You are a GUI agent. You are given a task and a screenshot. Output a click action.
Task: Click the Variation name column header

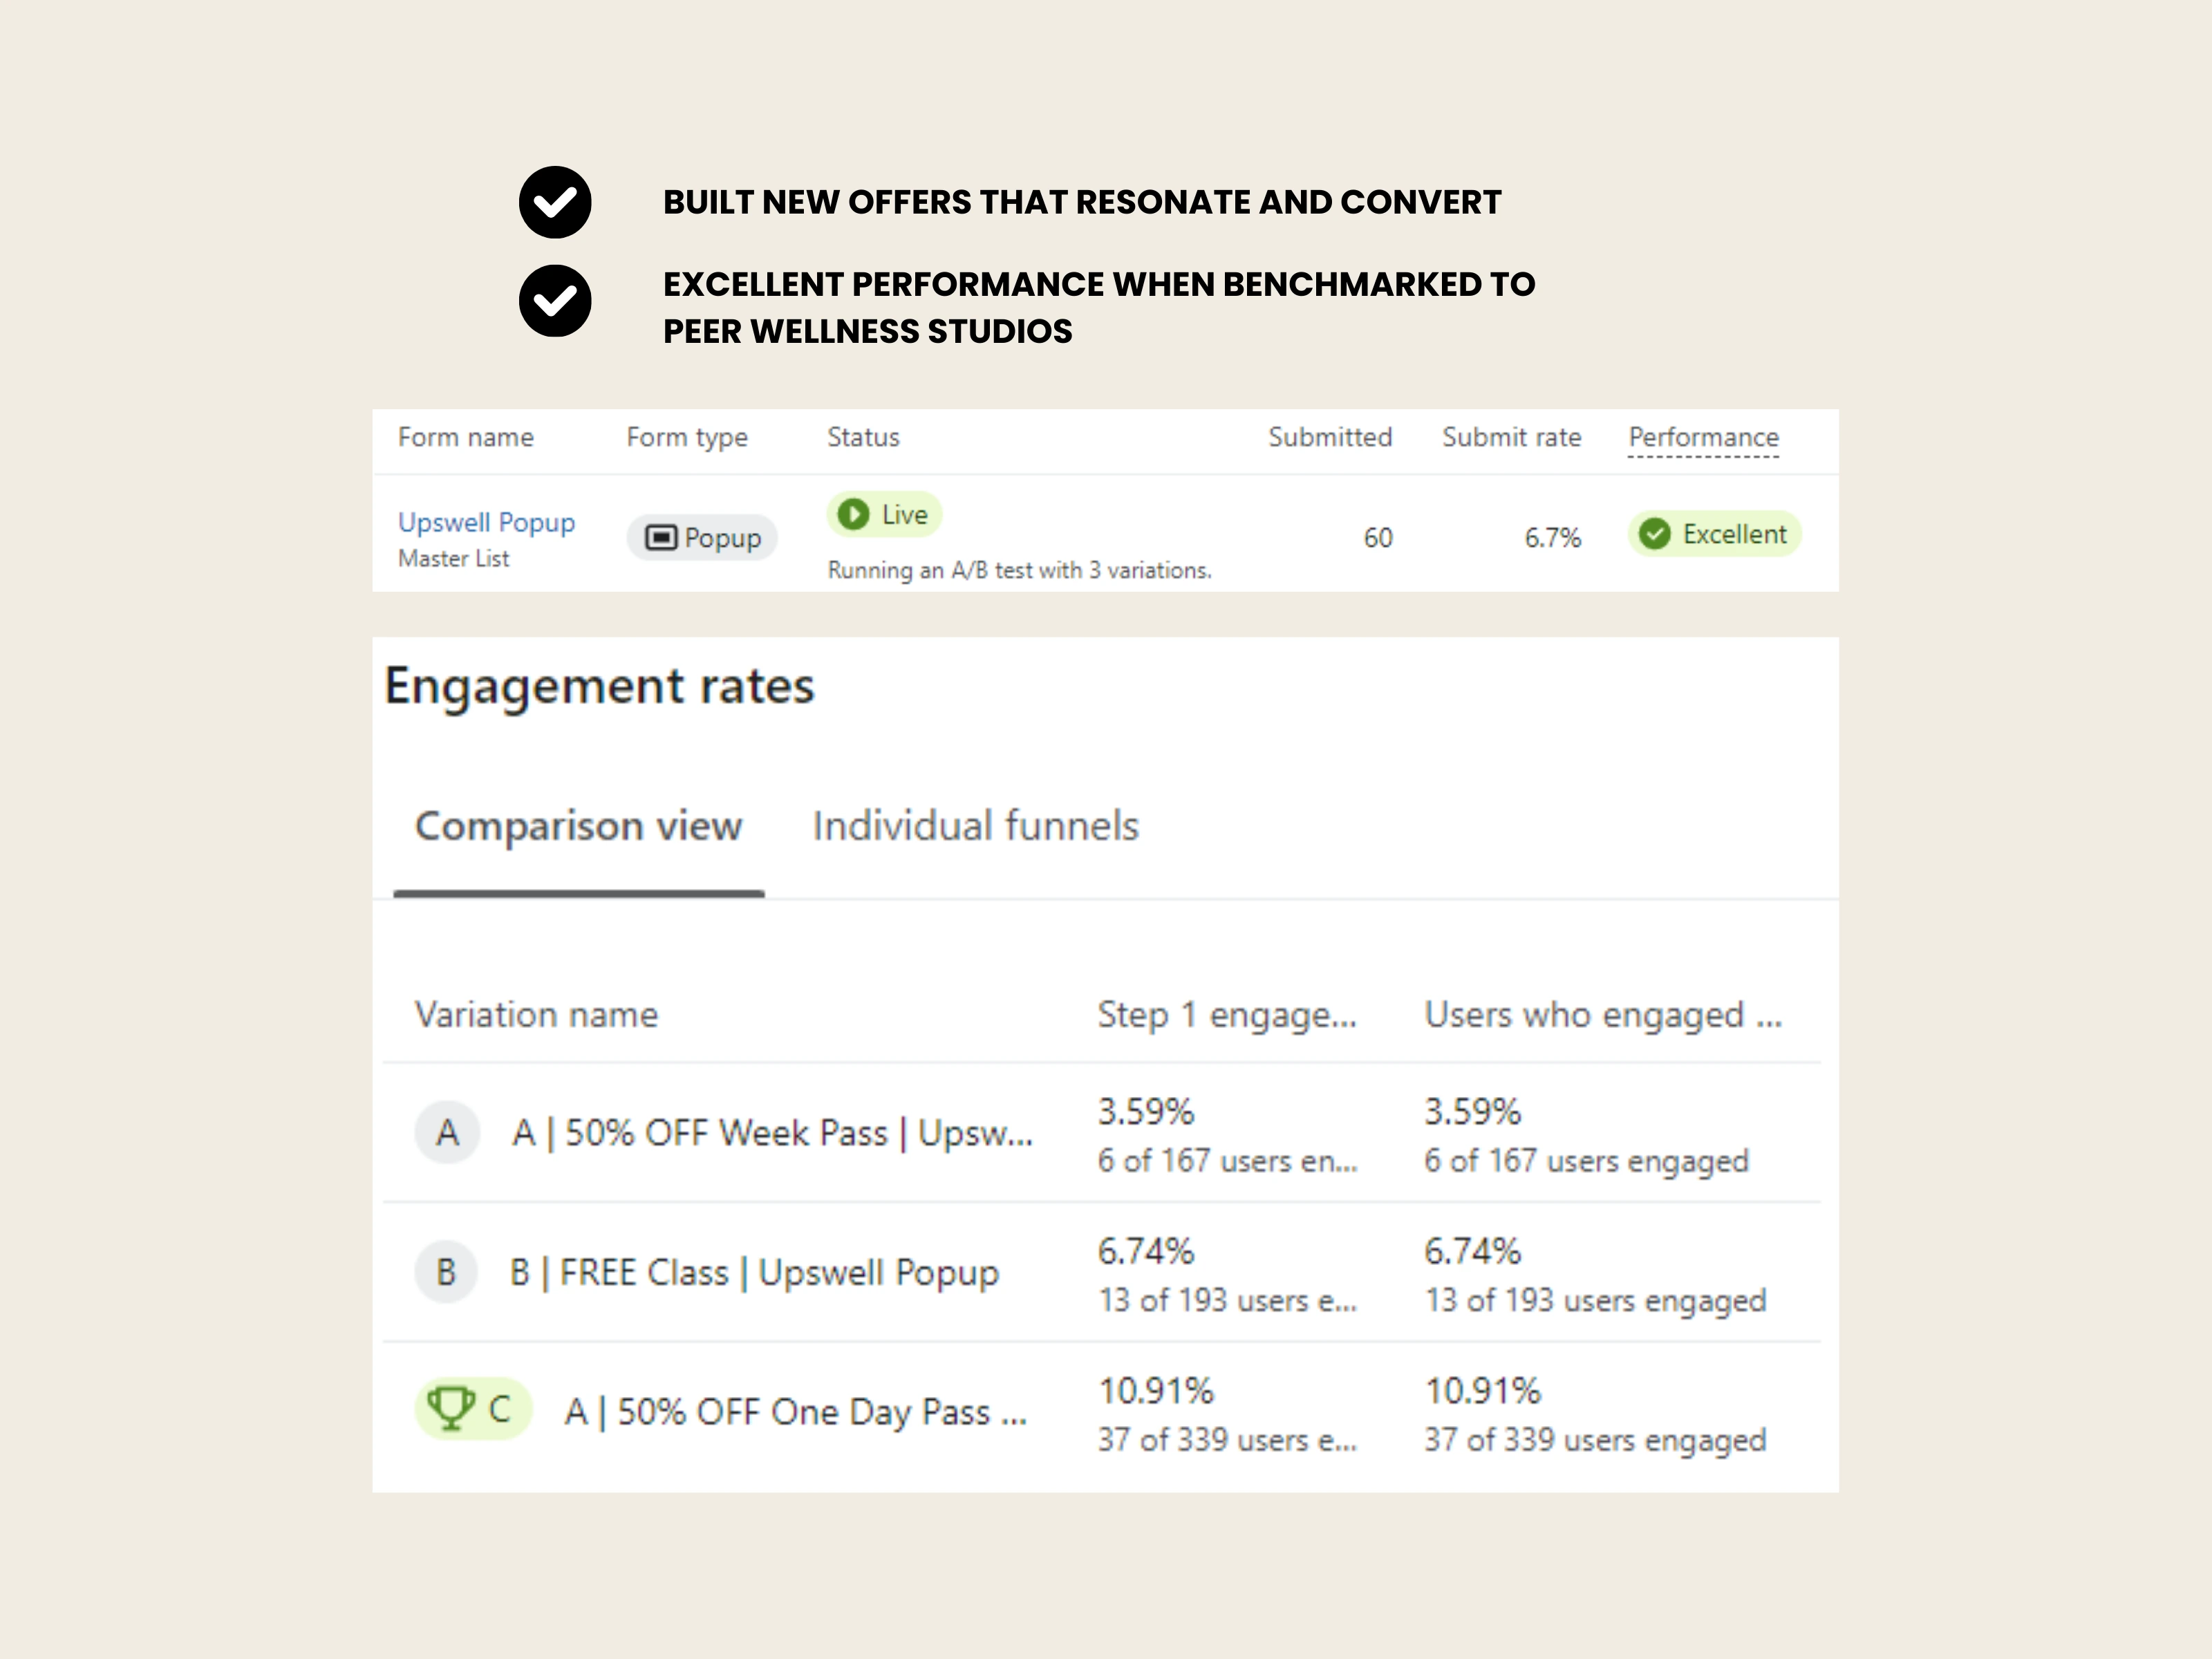(x=536, y=1015)
